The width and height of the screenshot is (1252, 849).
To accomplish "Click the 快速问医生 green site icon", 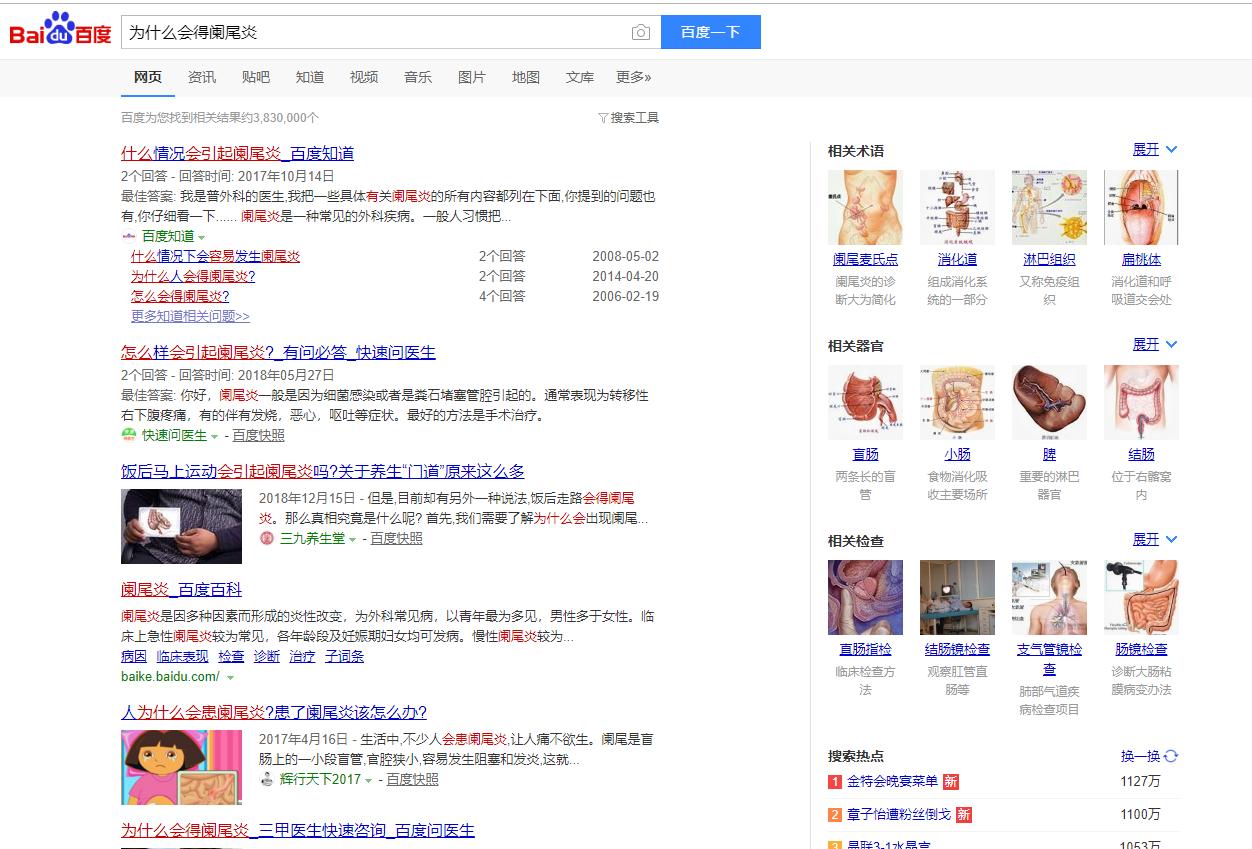I will (127, 437).
